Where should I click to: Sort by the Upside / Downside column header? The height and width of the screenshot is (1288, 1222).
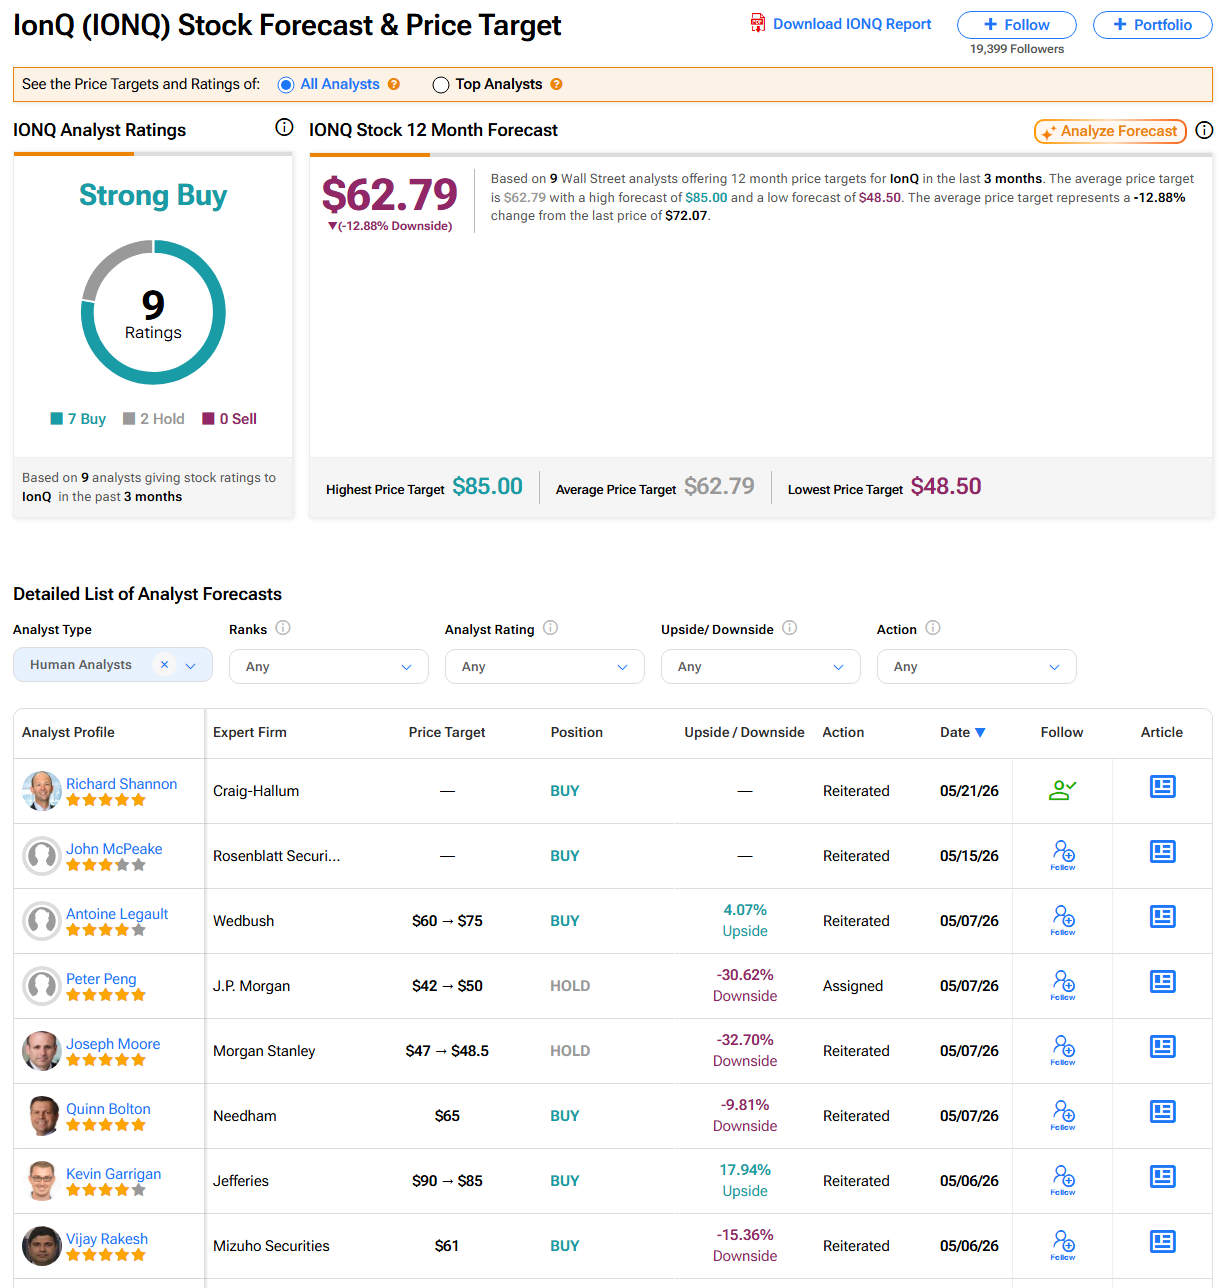pyautogui.click(x=745, y=732)
